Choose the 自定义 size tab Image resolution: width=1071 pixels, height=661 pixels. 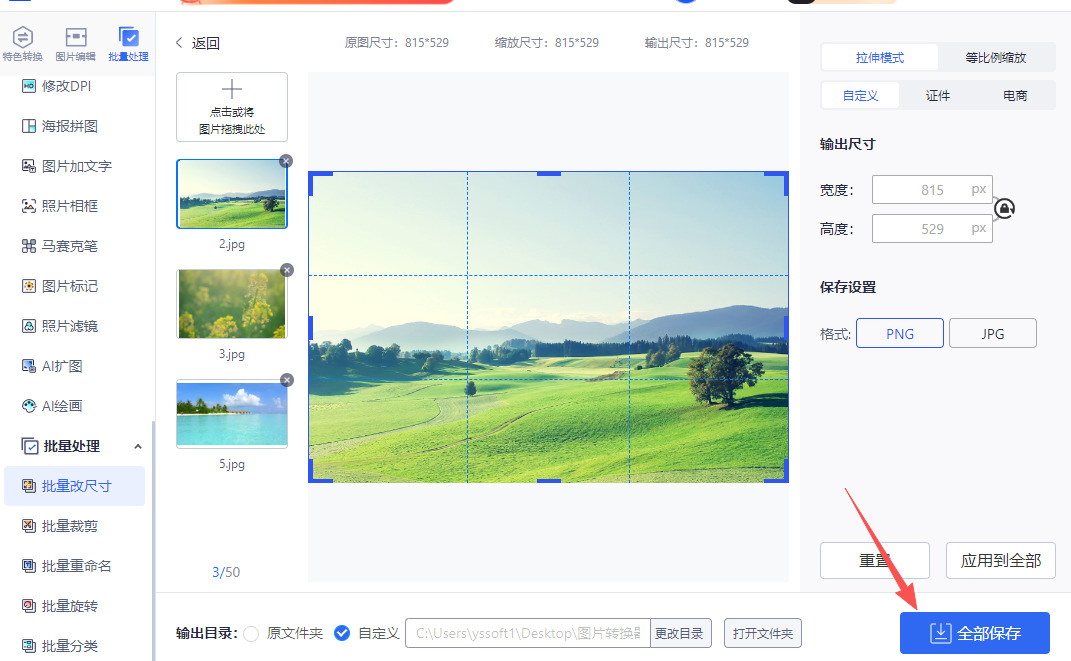click(x=860, y=96)
